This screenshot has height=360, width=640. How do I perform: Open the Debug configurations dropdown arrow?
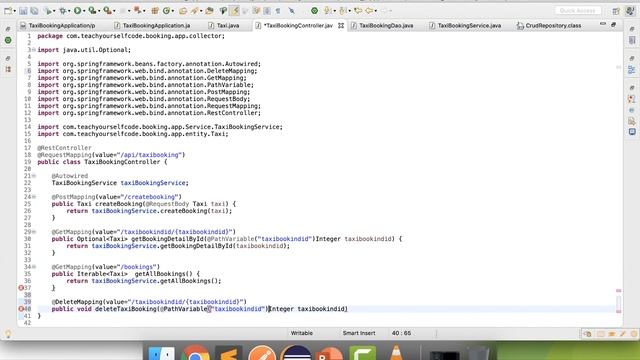click(69, 11)
